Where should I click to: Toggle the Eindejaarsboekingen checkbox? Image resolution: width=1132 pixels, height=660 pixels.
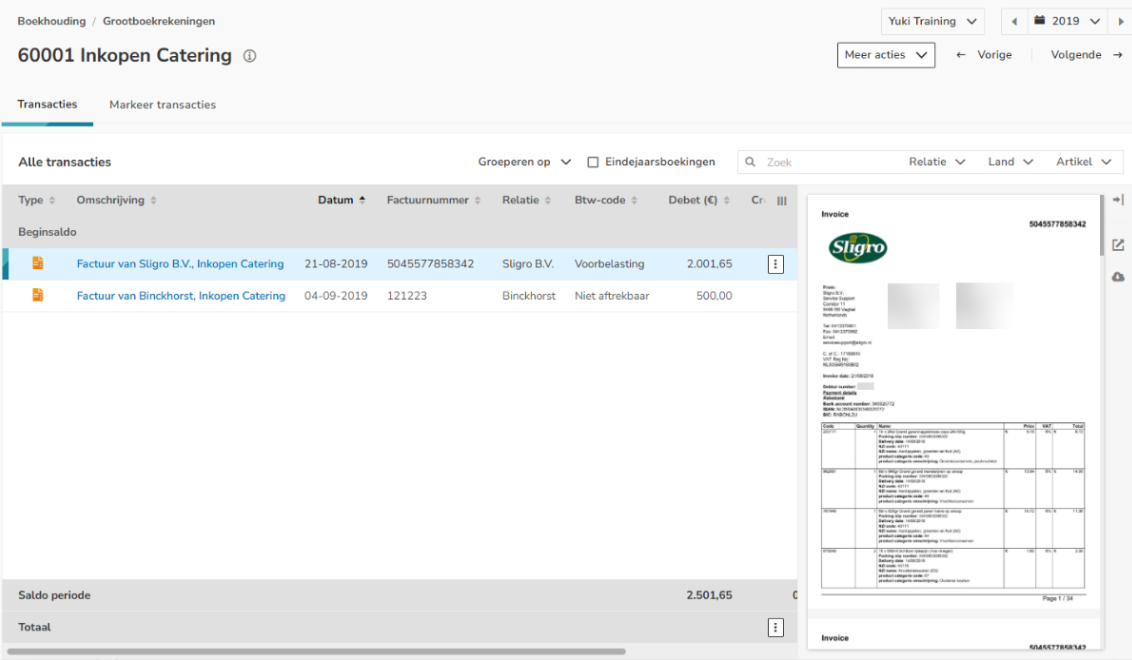[593, 162]
